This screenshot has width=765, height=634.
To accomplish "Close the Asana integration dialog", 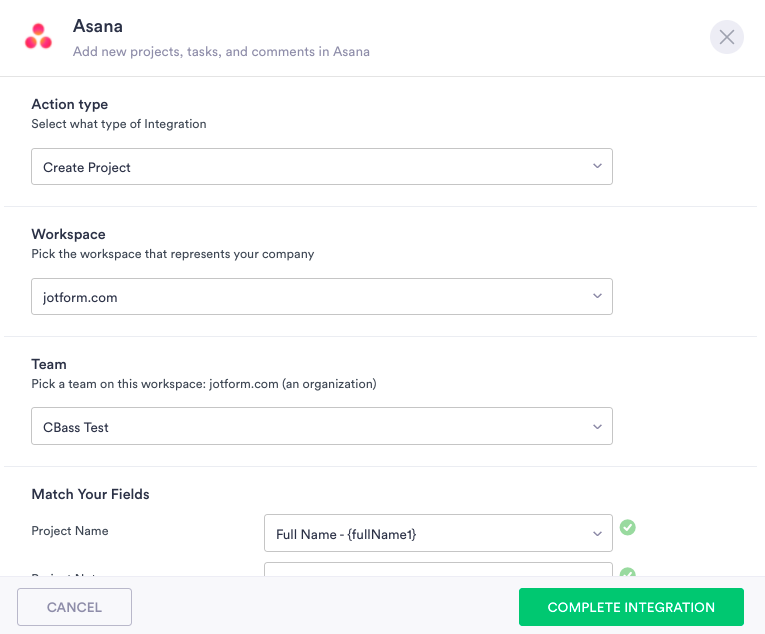I will point(727,37).
